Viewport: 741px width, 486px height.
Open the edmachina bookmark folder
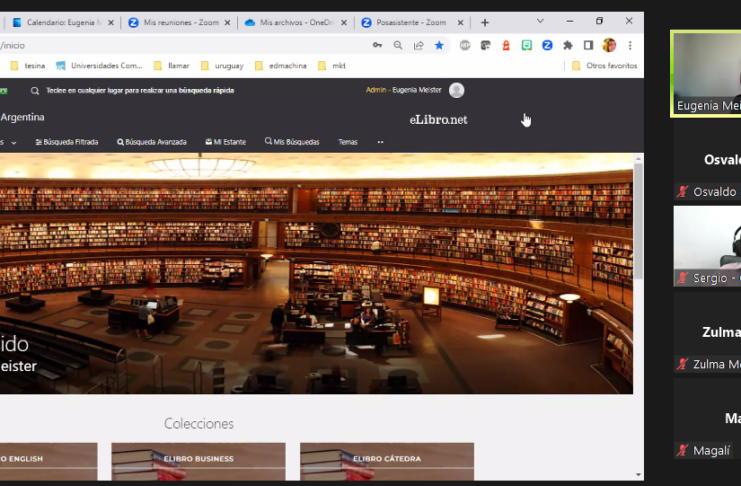click(281, 66)
